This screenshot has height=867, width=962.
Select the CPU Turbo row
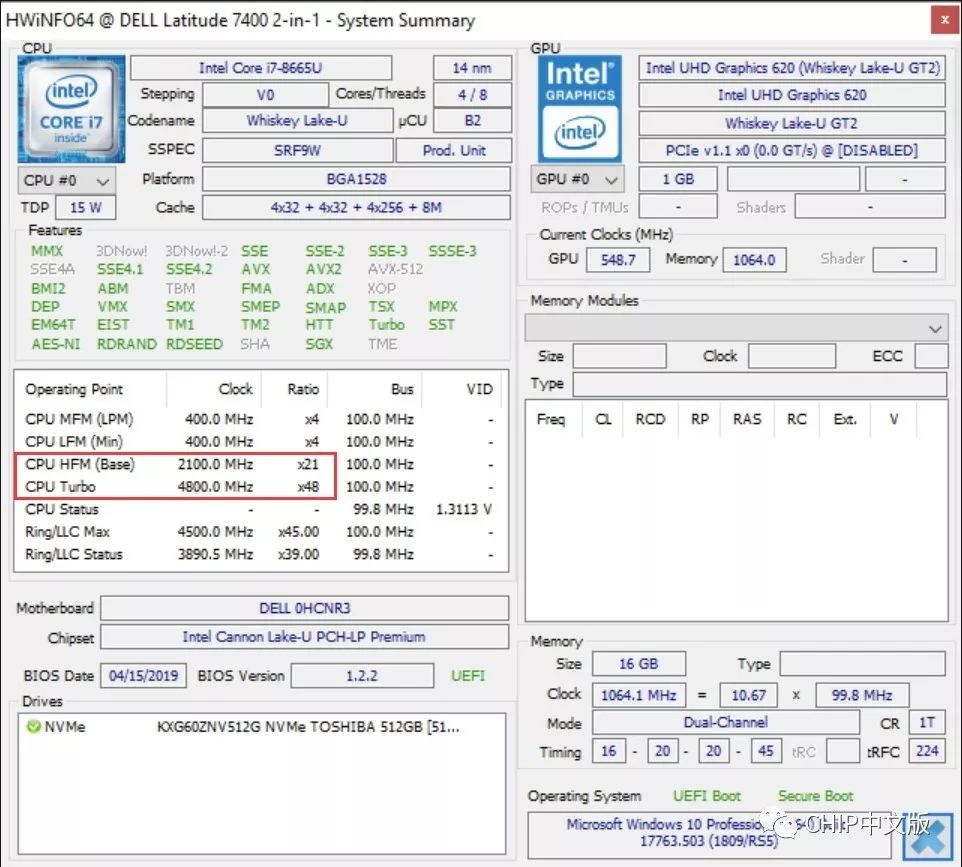click(261, 487)
